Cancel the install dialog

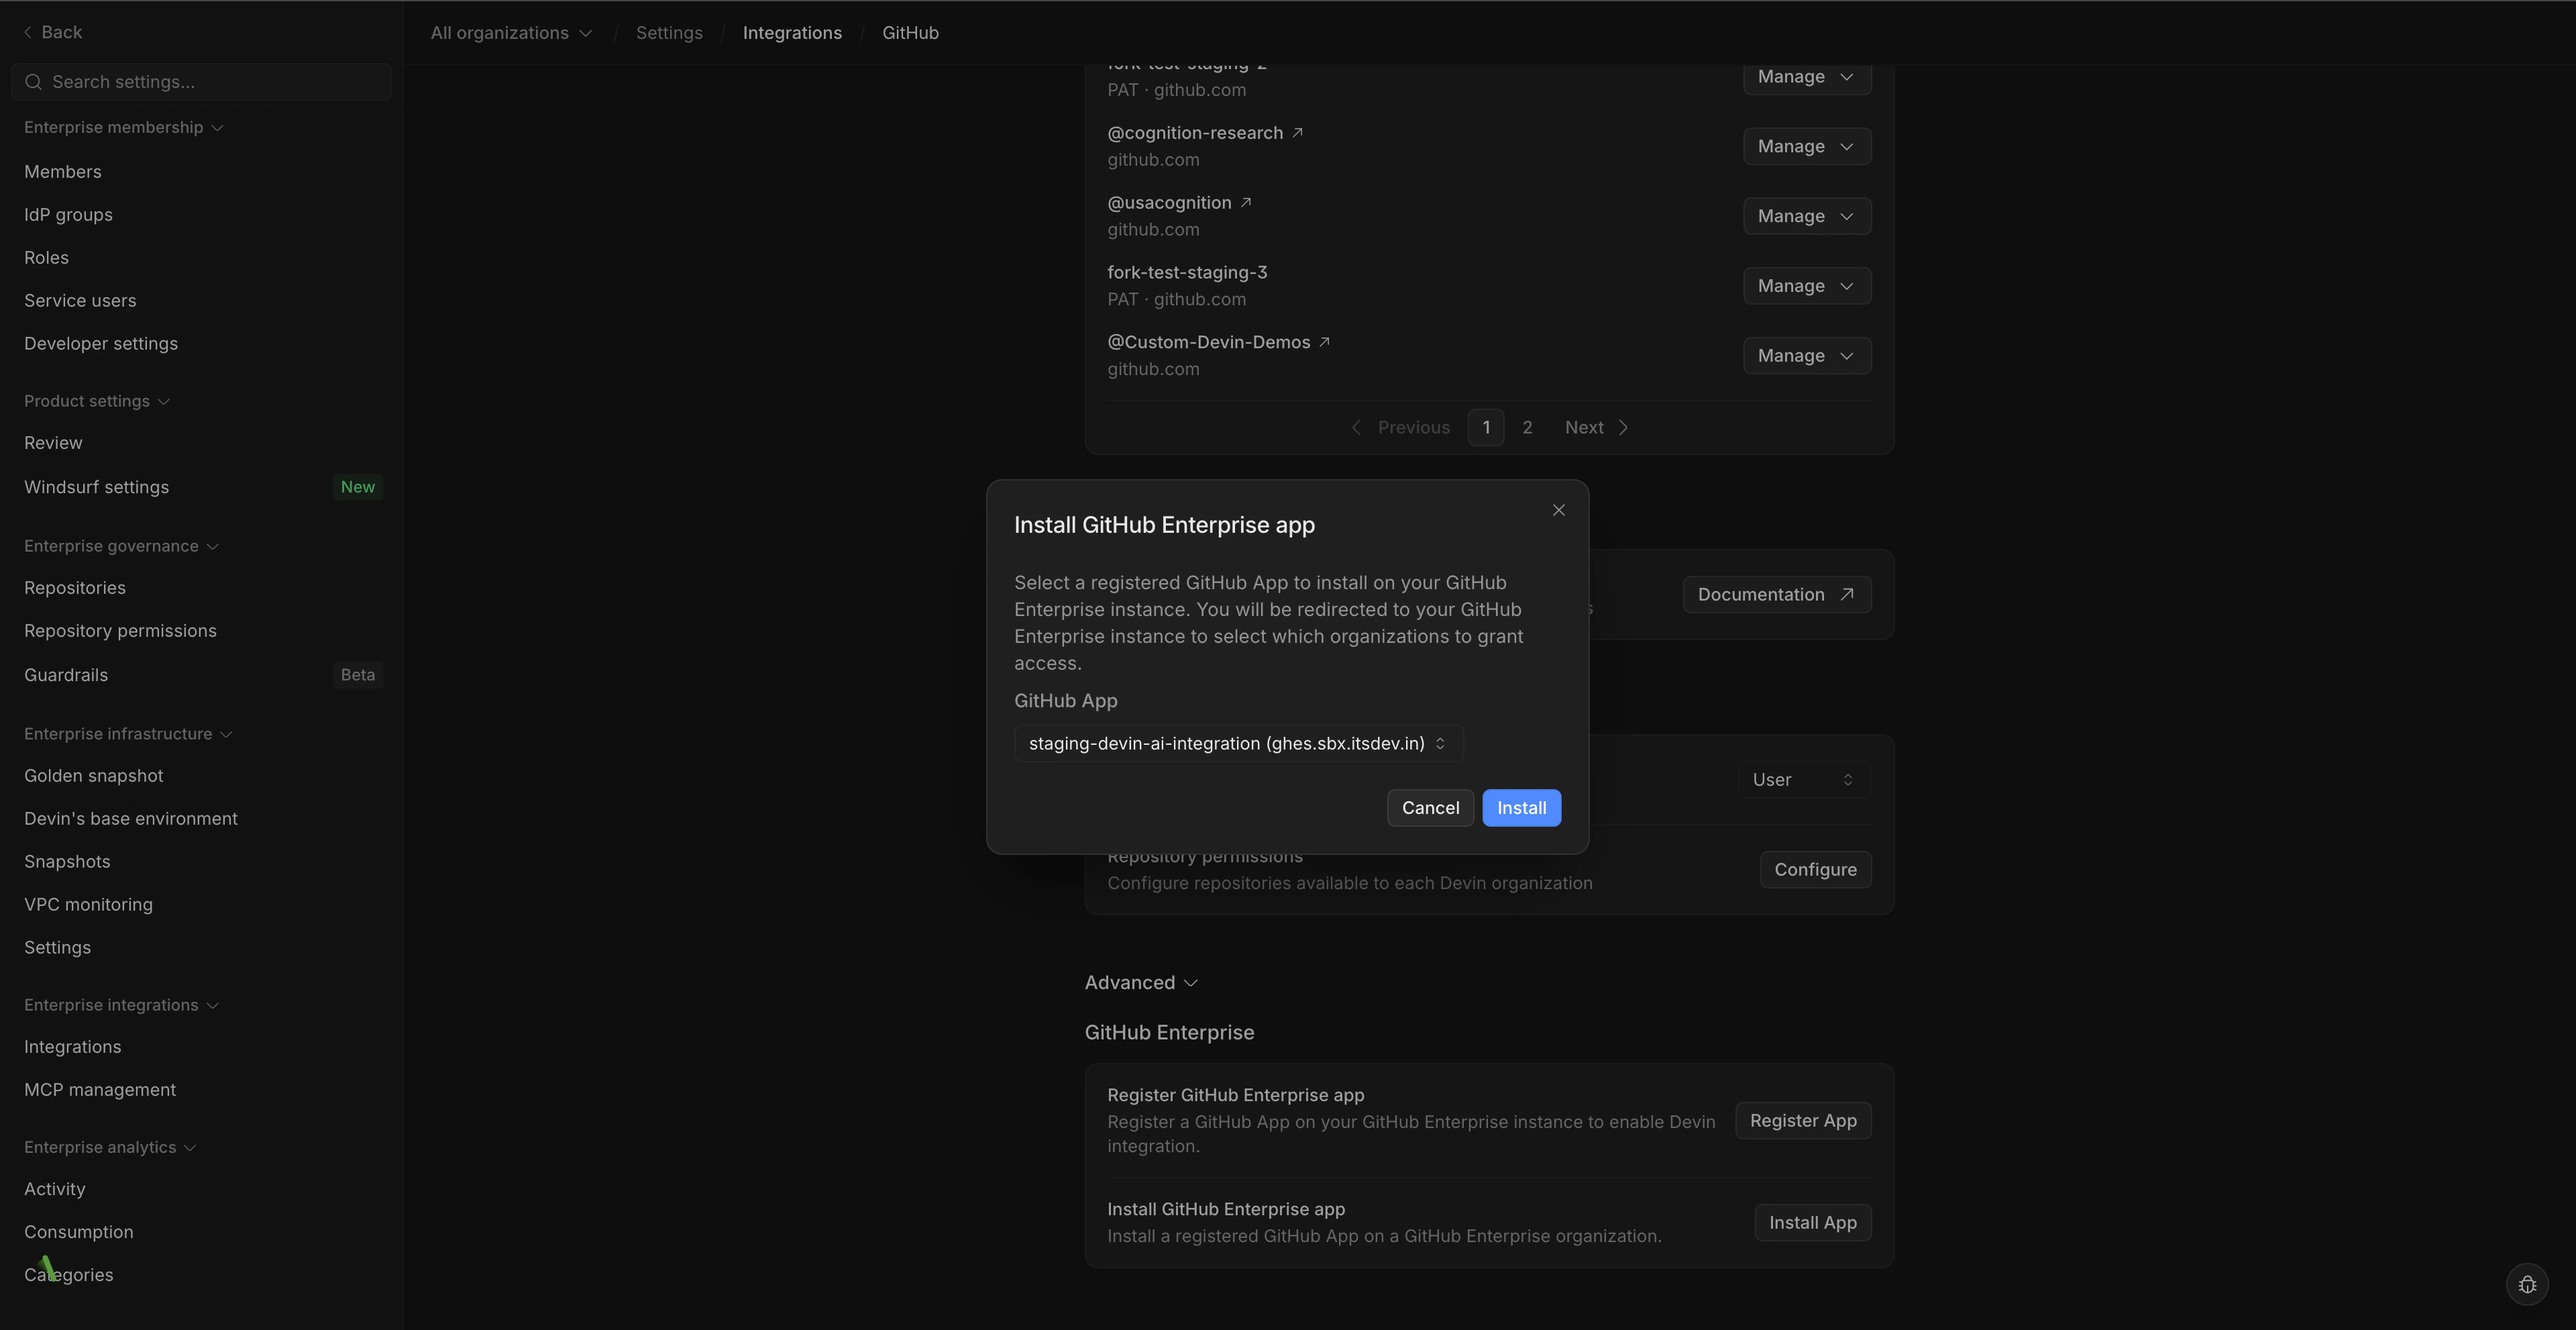point(1430,808)
